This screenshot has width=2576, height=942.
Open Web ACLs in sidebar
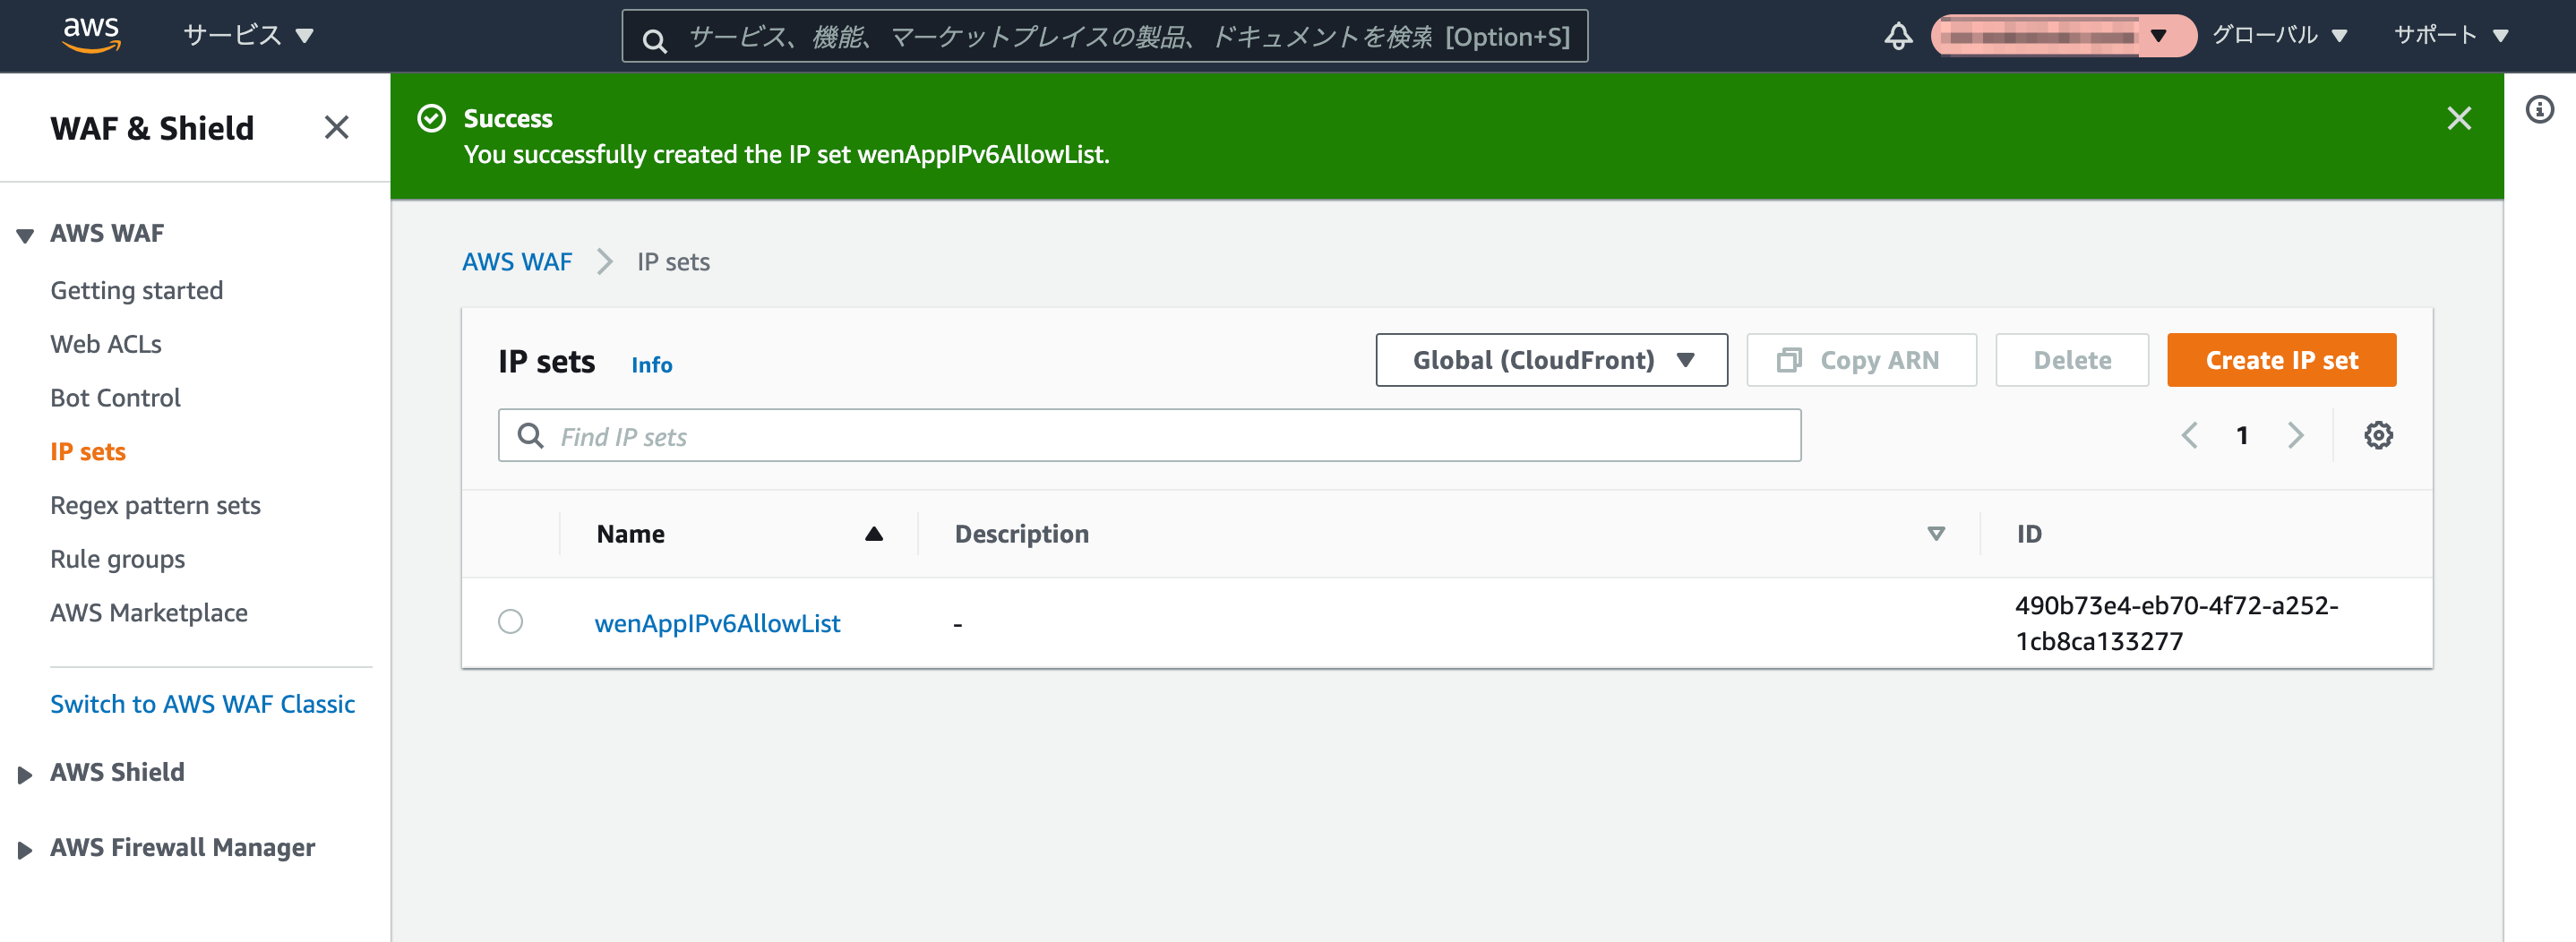click(x=106, y=344)
